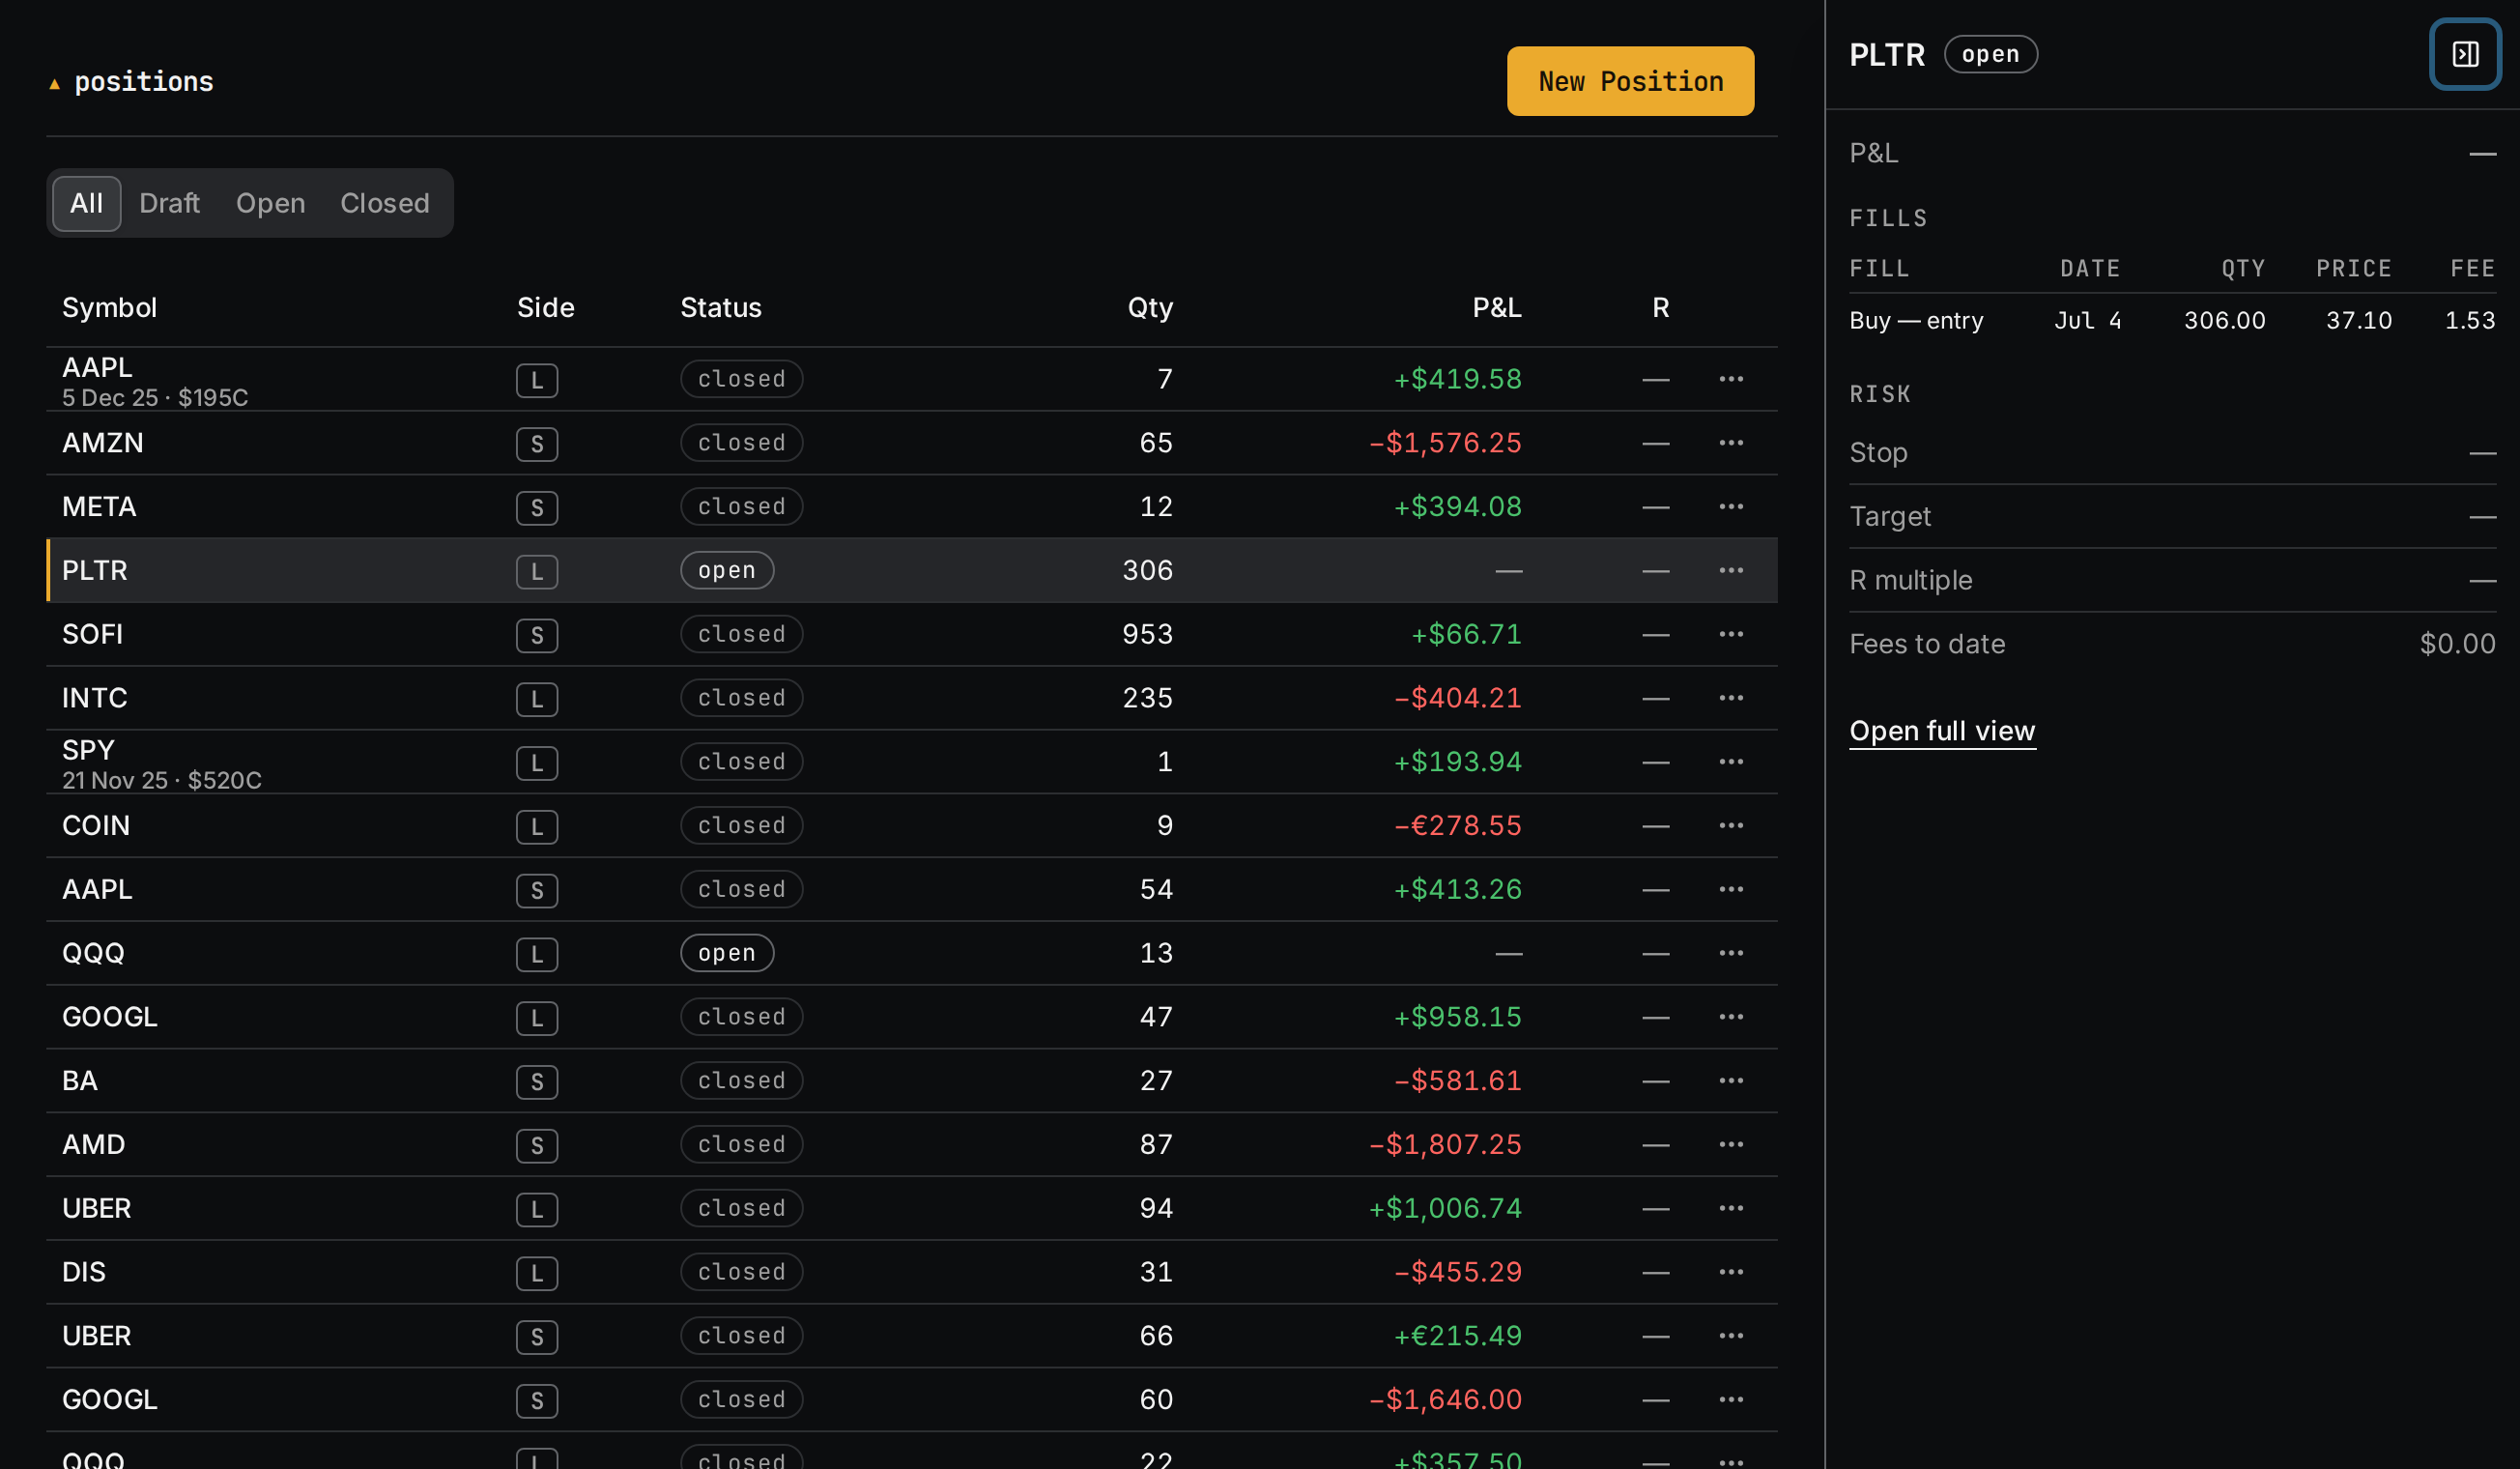Open more actions for COIN row
Viewport: 2520px width, 1469px height.
pyautogui.click(x=1731, y=826)
